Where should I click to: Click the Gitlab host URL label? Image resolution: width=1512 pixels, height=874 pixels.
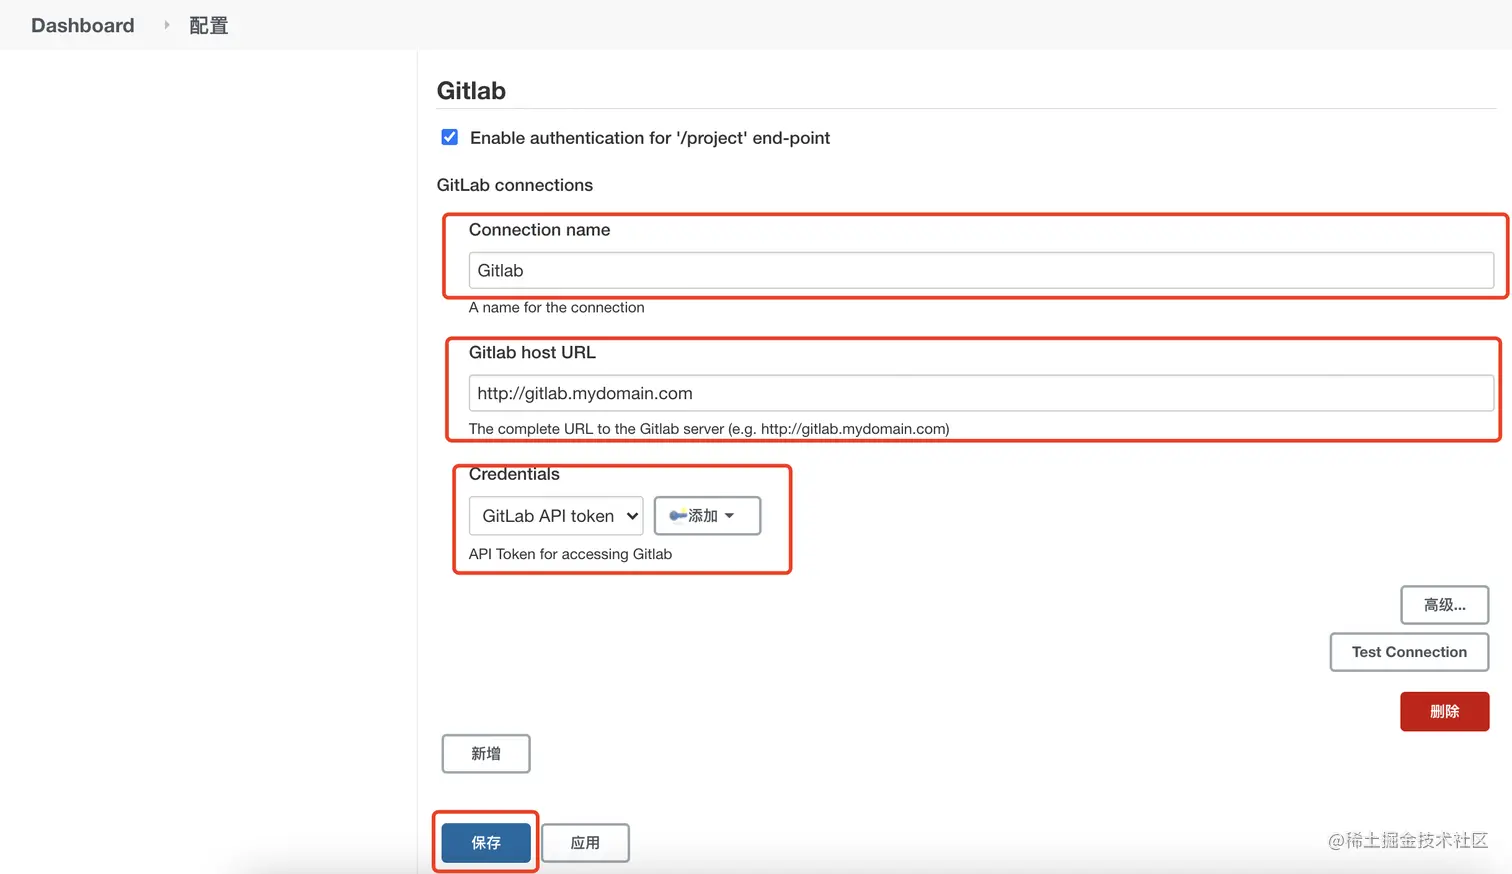point(532,352)
